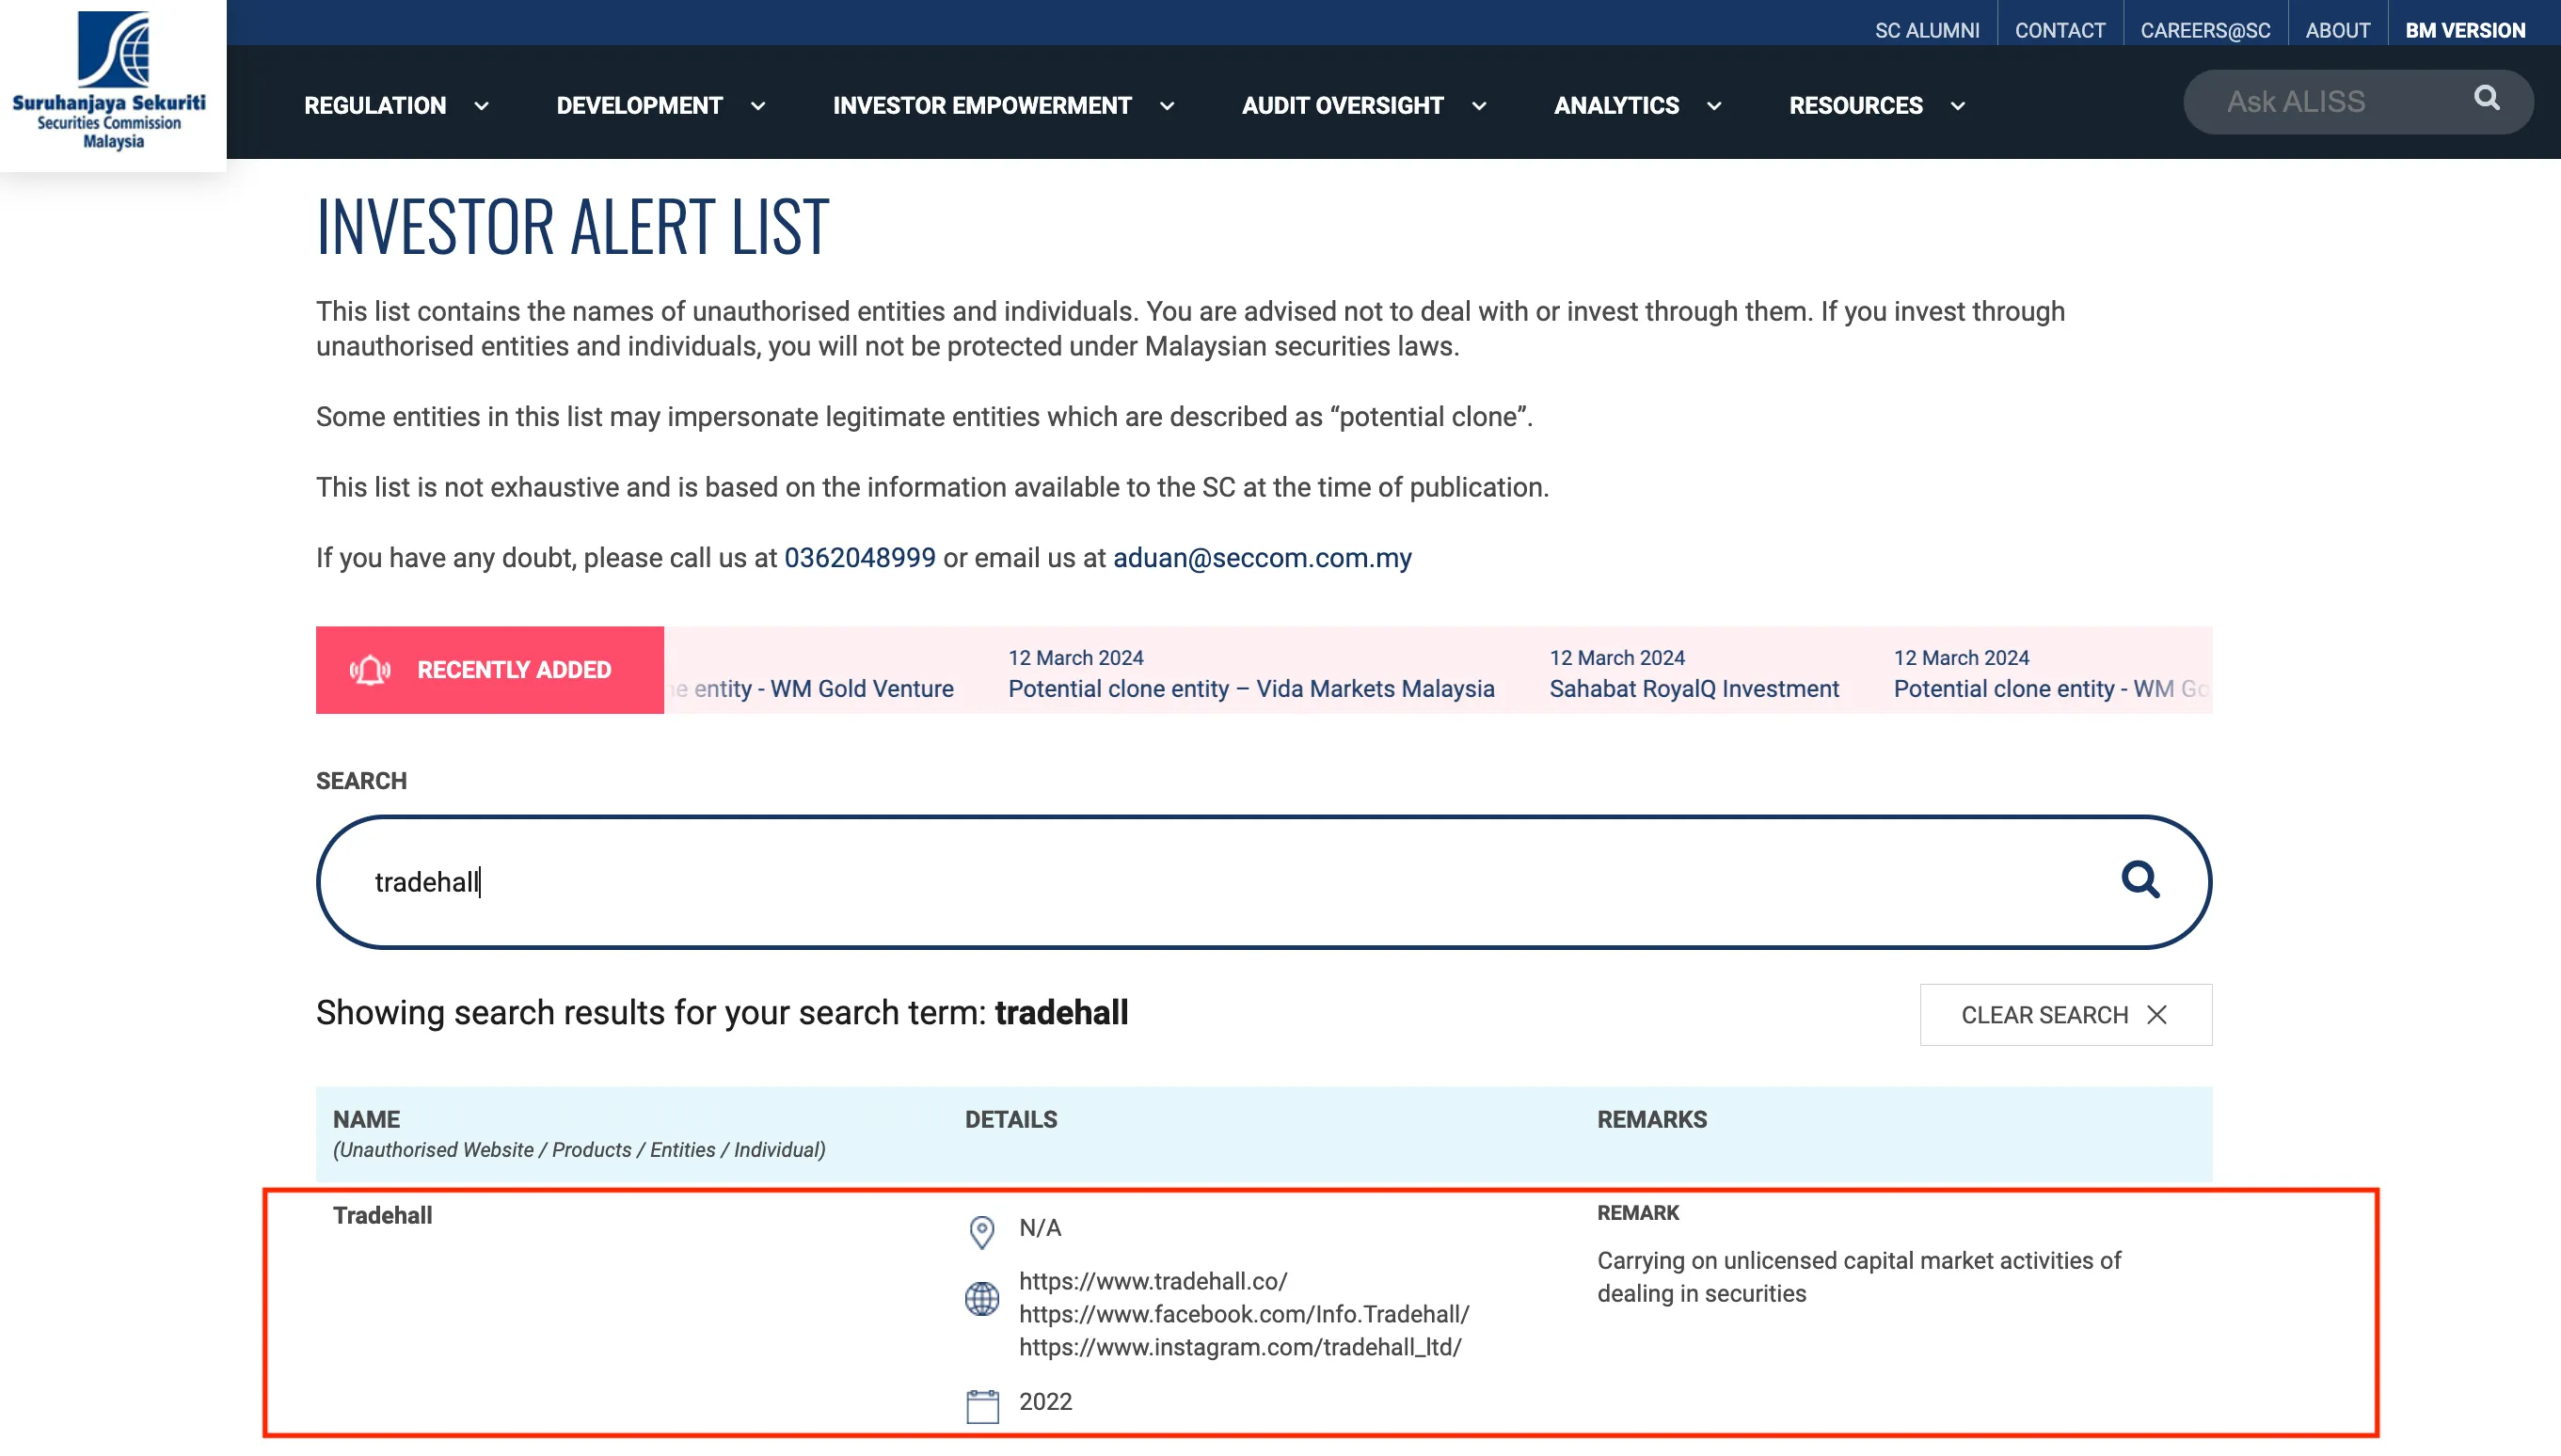
Task: Click the REMARKS column header
Action: click(x=1652, y=1120)
